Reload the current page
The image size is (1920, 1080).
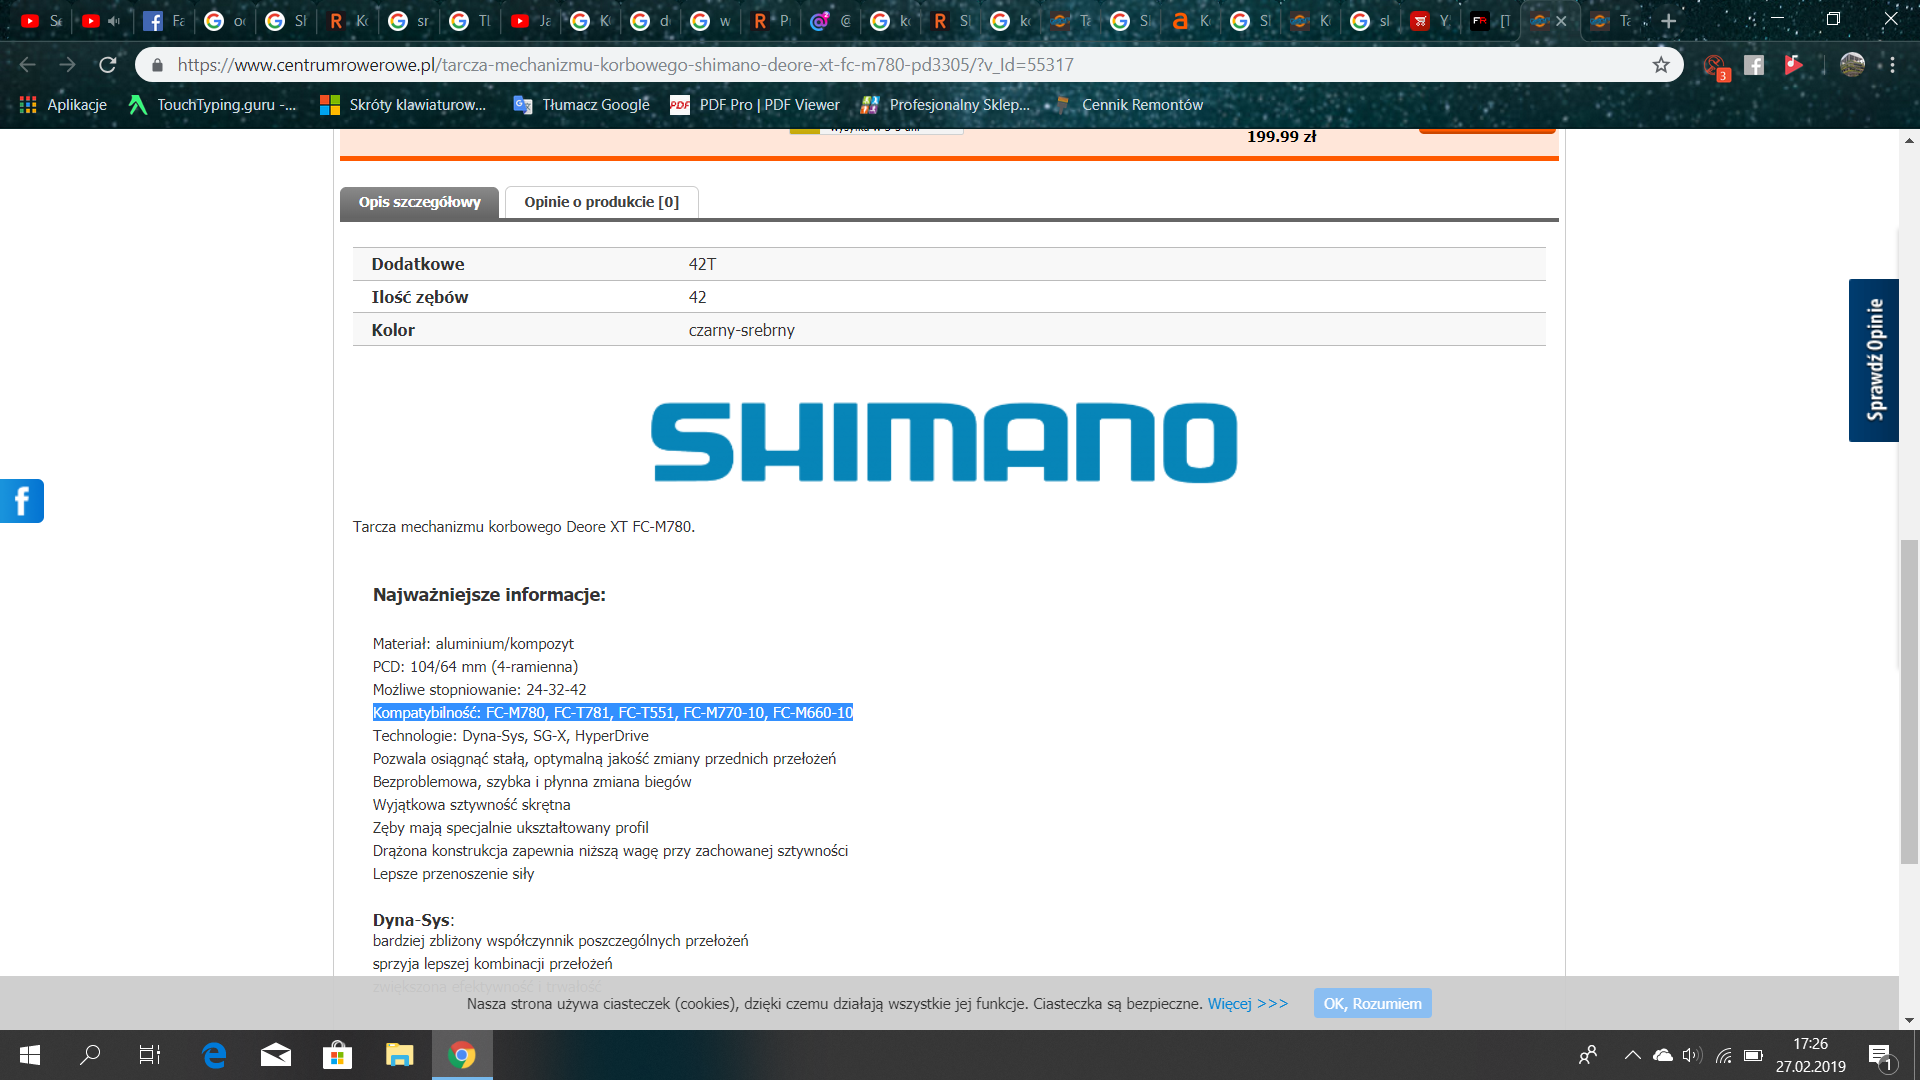click(108, 65)
